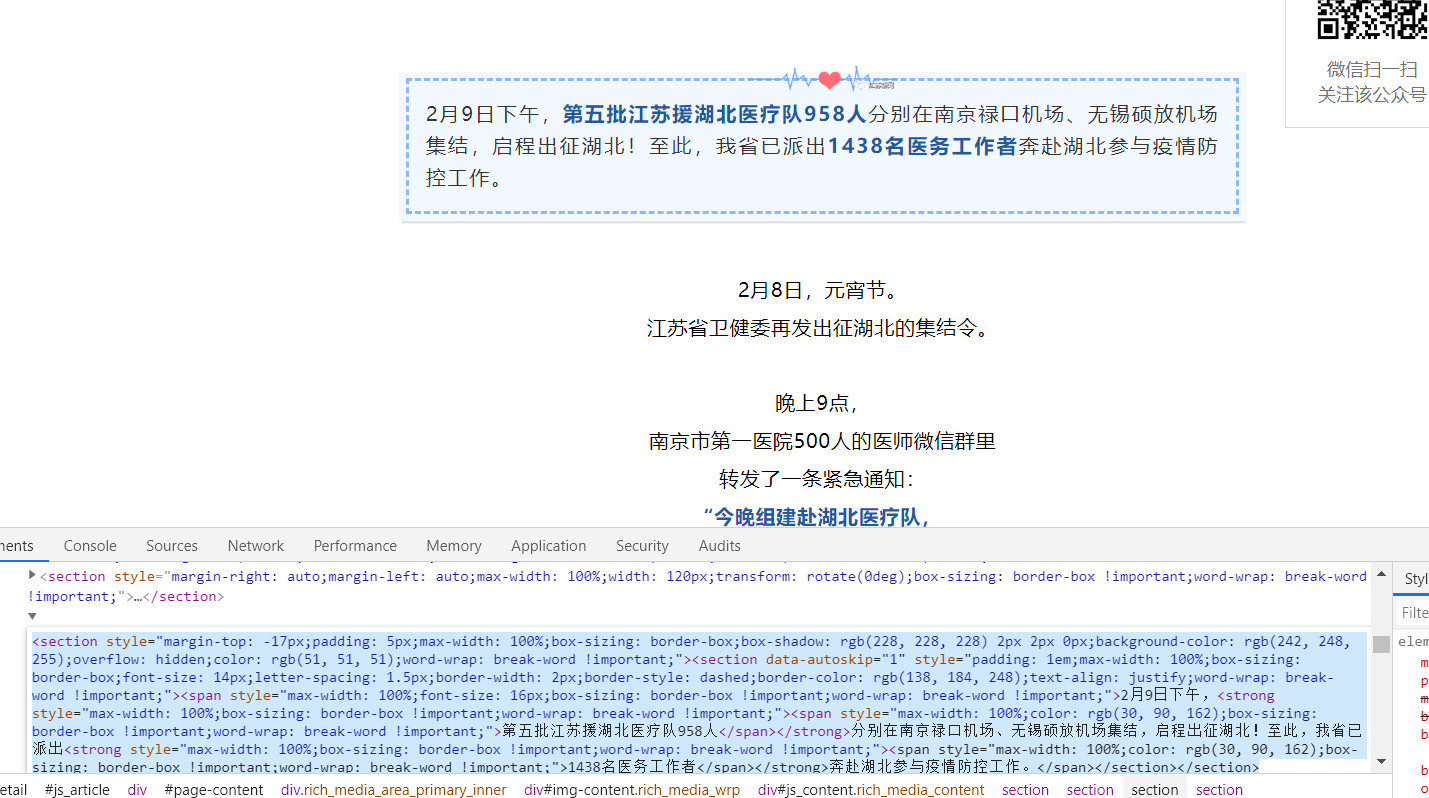This screenshot has width=1429, height=798.
Task: Click 1438名医务工作者 text in the DOM source
Action: click(631, 767)
